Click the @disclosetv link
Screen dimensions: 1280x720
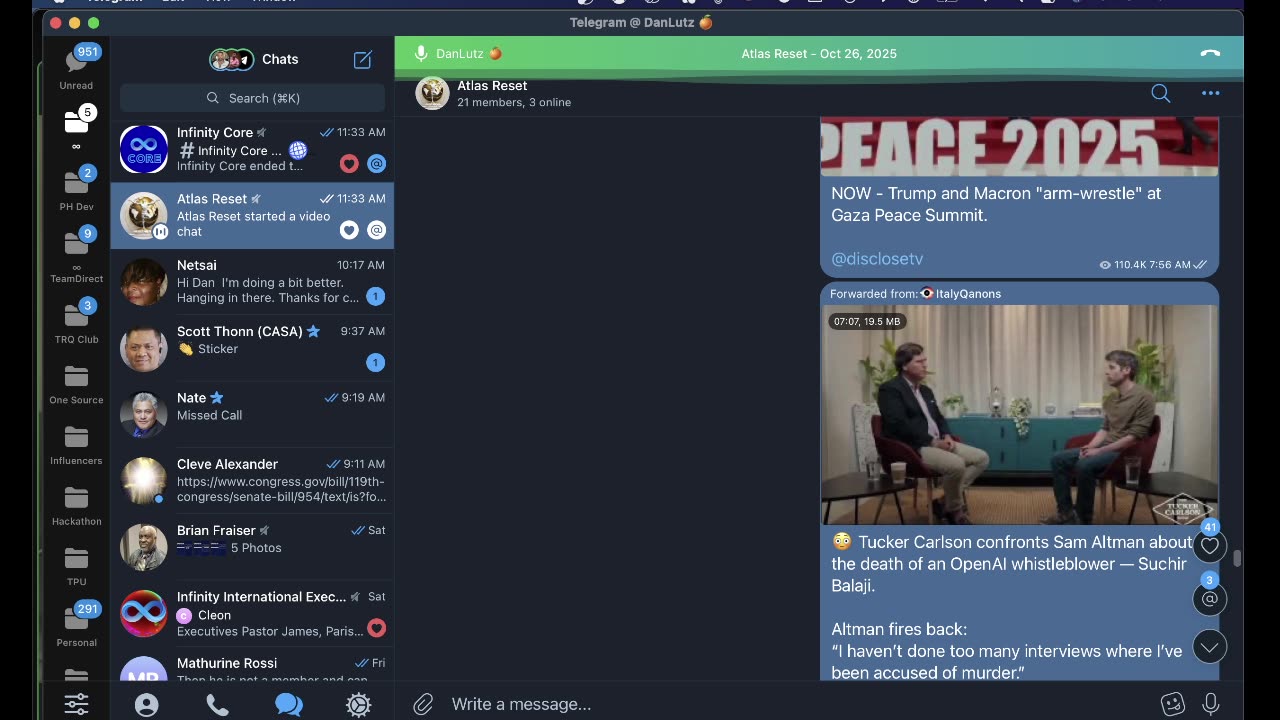[877, 259]
